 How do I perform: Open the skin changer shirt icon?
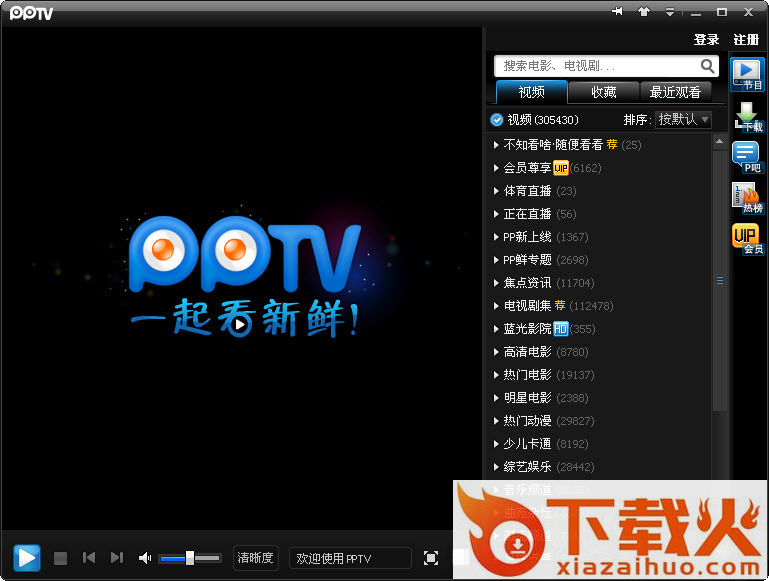[644, 11]
